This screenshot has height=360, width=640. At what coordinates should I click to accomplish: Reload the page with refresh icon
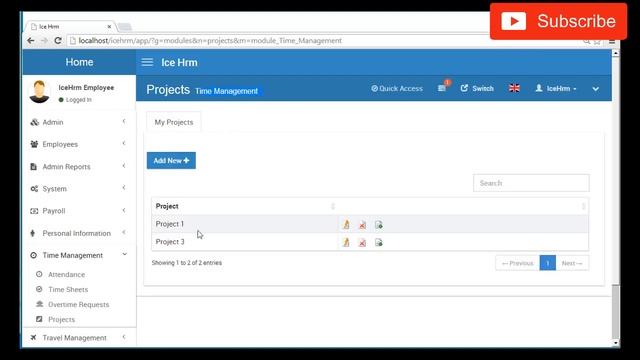pos(58,40)
